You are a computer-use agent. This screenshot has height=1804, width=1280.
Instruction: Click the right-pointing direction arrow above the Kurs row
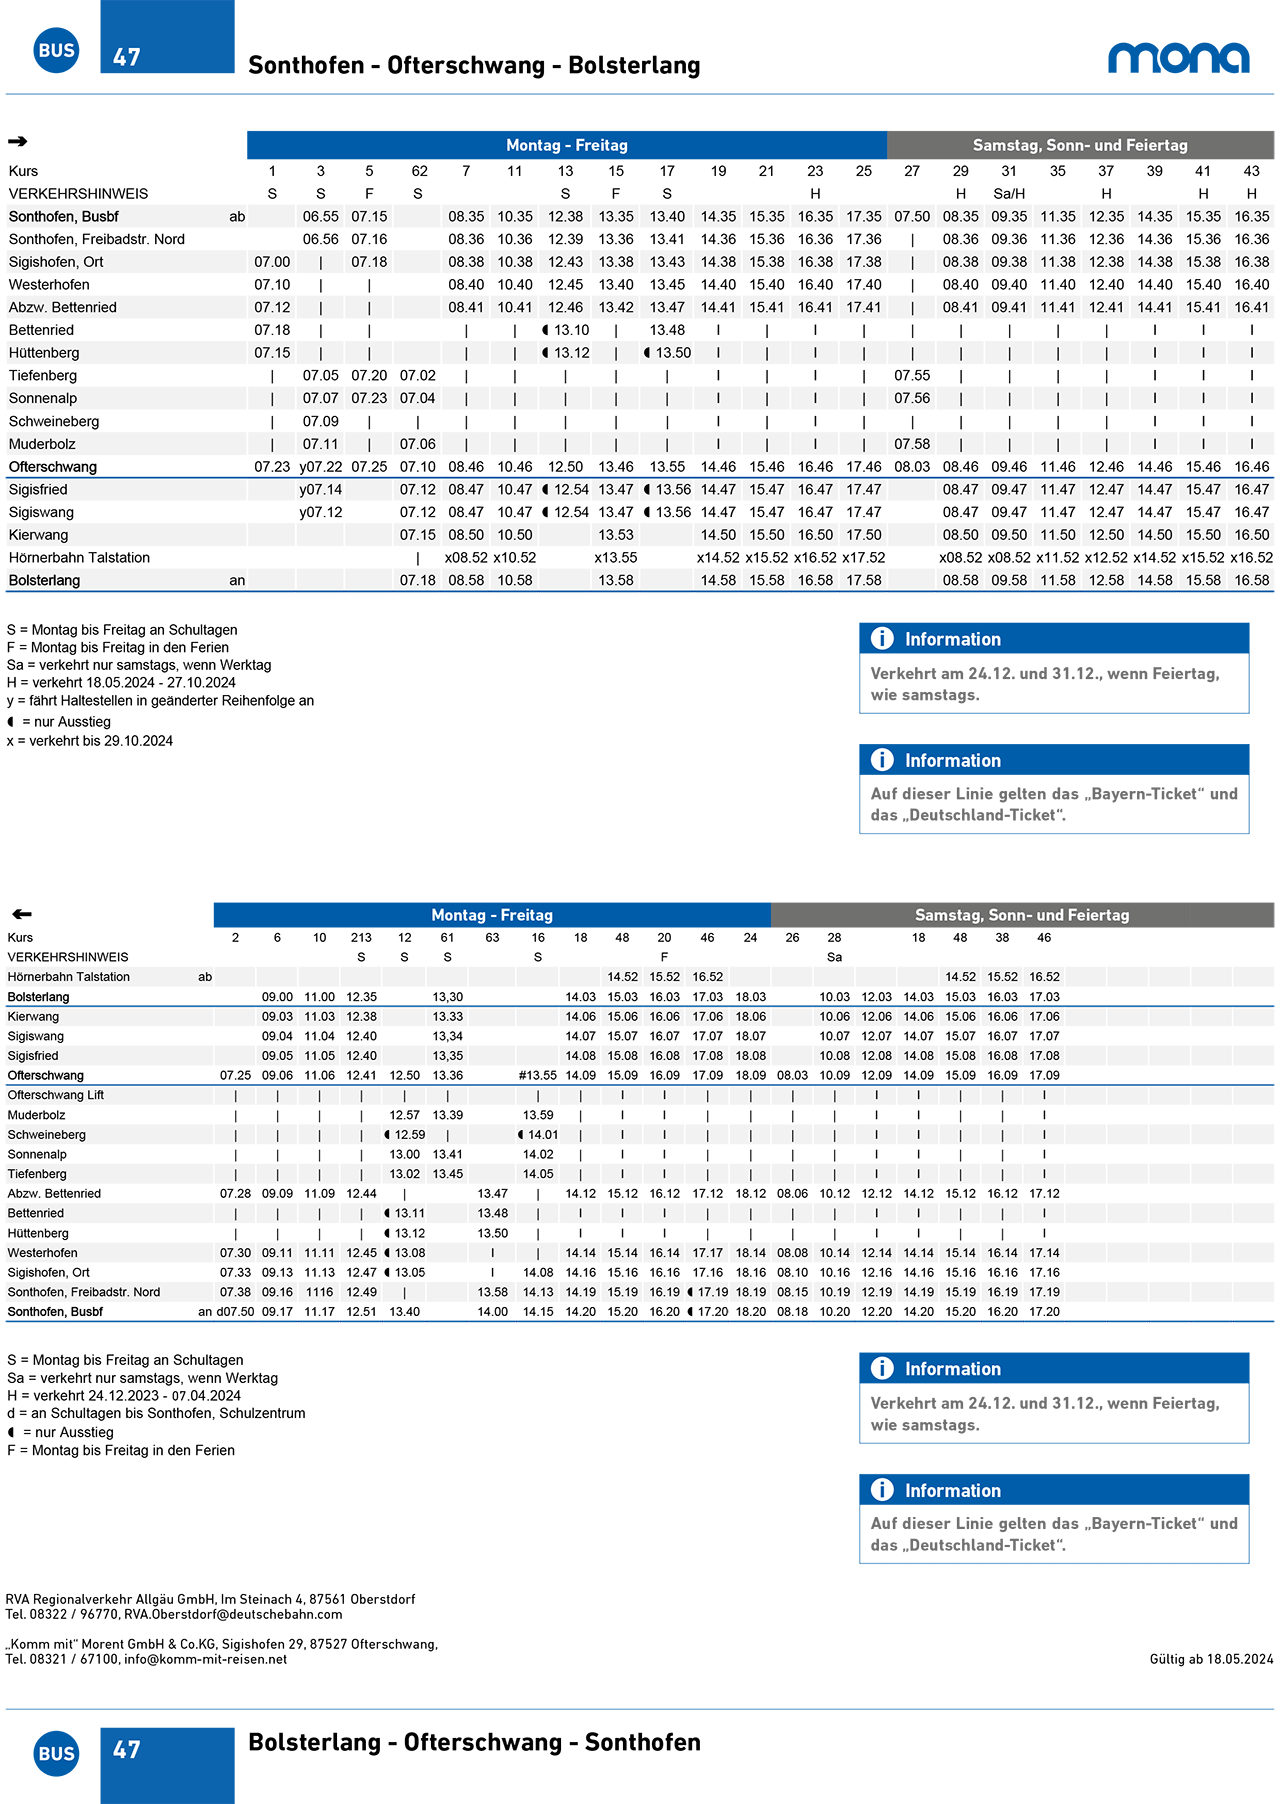point(17,142)
